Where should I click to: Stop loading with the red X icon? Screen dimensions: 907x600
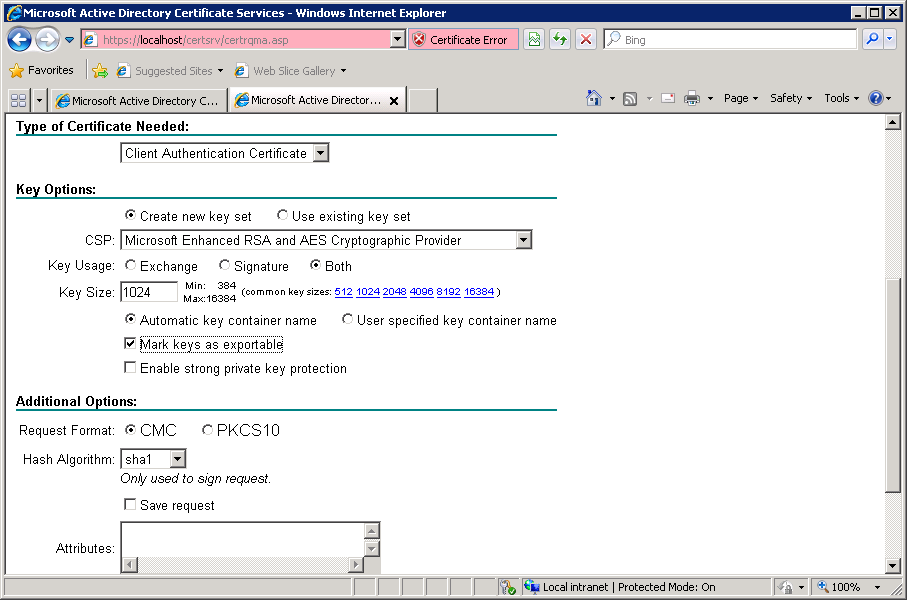(586, 40)
